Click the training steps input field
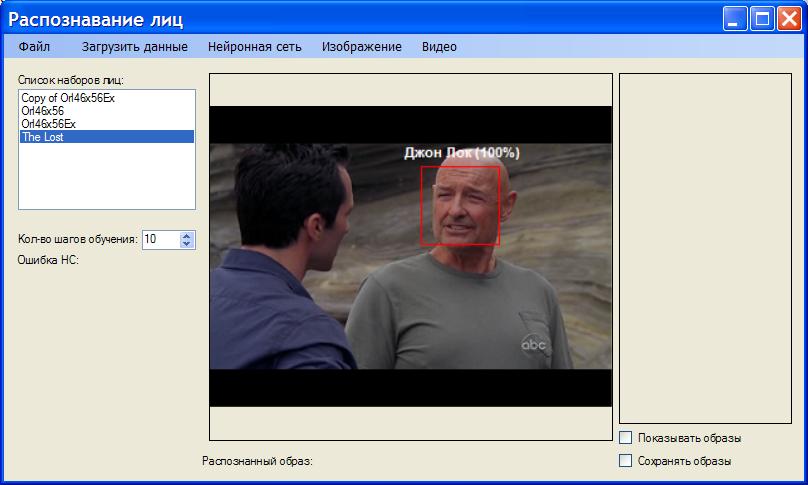808x485 pixels. (x=161, y=239)
